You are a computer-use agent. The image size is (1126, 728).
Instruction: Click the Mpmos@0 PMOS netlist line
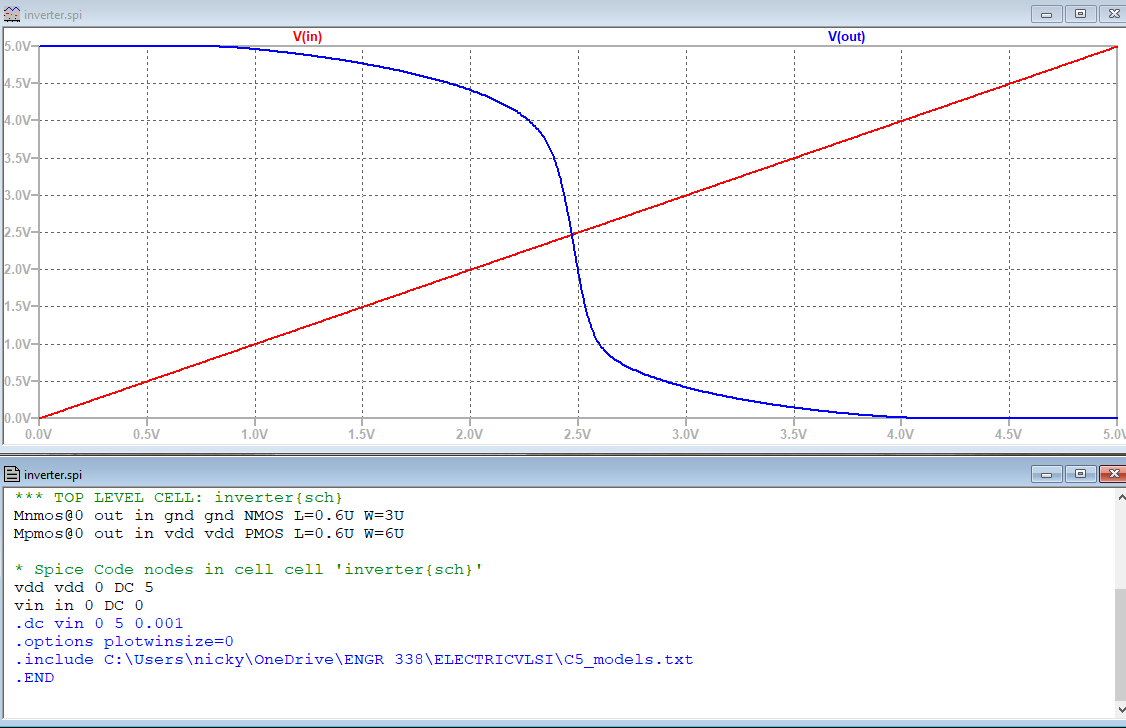209,533
